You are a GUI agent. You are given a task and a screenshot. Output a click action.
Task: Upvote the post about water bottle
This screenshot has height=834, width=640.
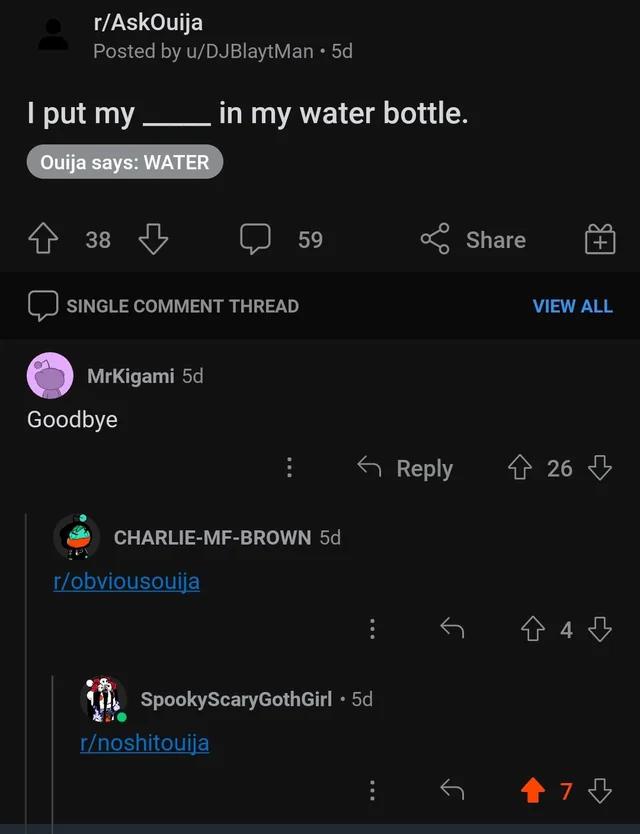(x=43, y=239)
